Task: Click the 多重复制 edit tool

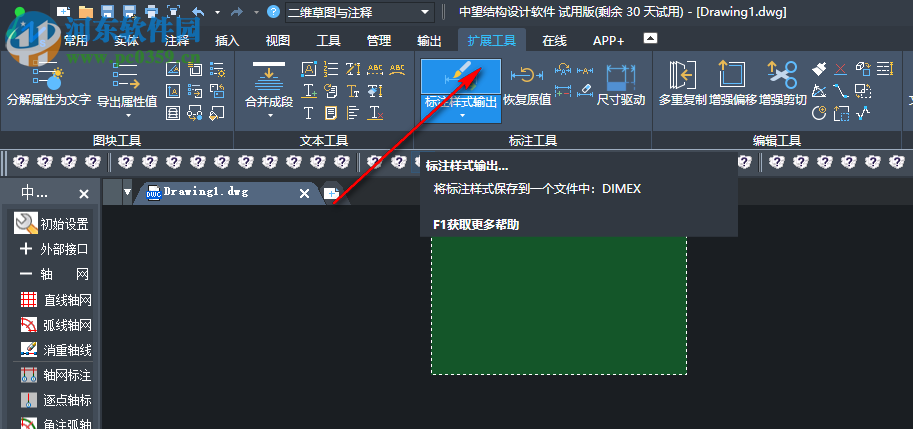Action: [x=682, y=83]
